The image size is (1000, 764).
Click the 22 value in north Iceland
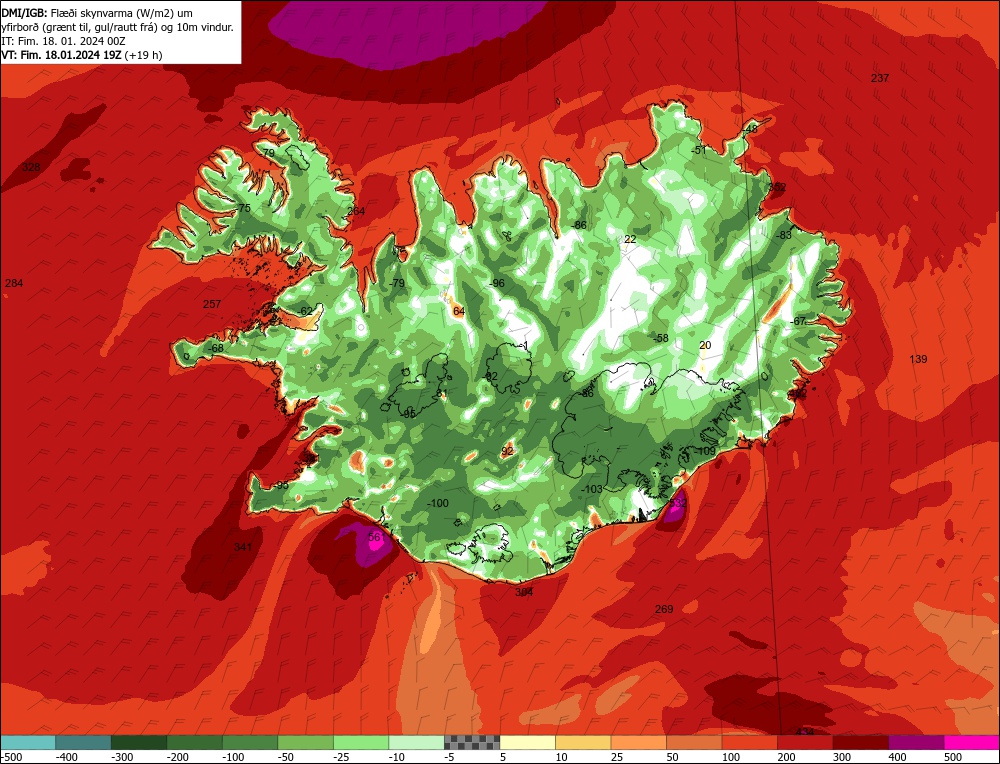point(630,239)
